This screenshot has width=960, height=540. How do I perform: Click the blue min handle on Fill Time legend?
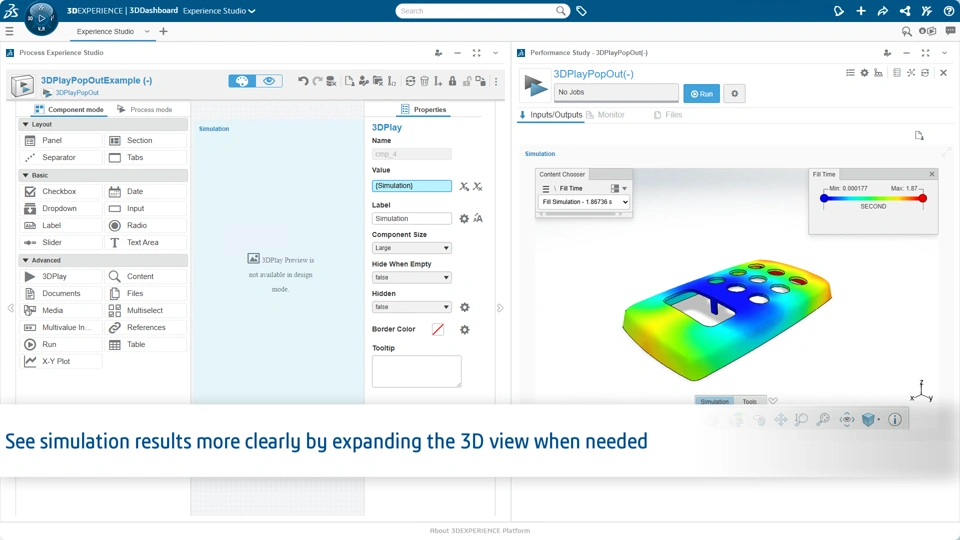(824, 198)
